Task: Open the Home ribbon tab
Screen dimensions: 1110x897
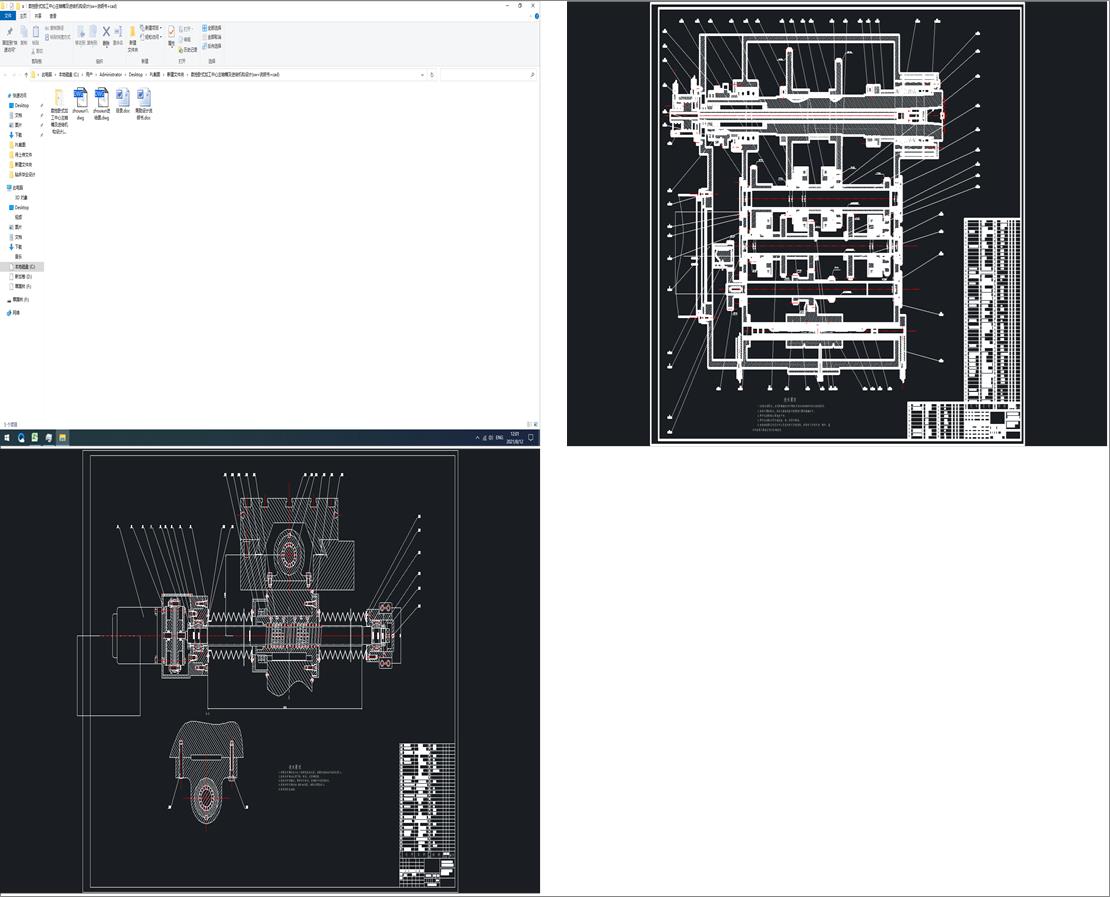Action: click(24, 16)
